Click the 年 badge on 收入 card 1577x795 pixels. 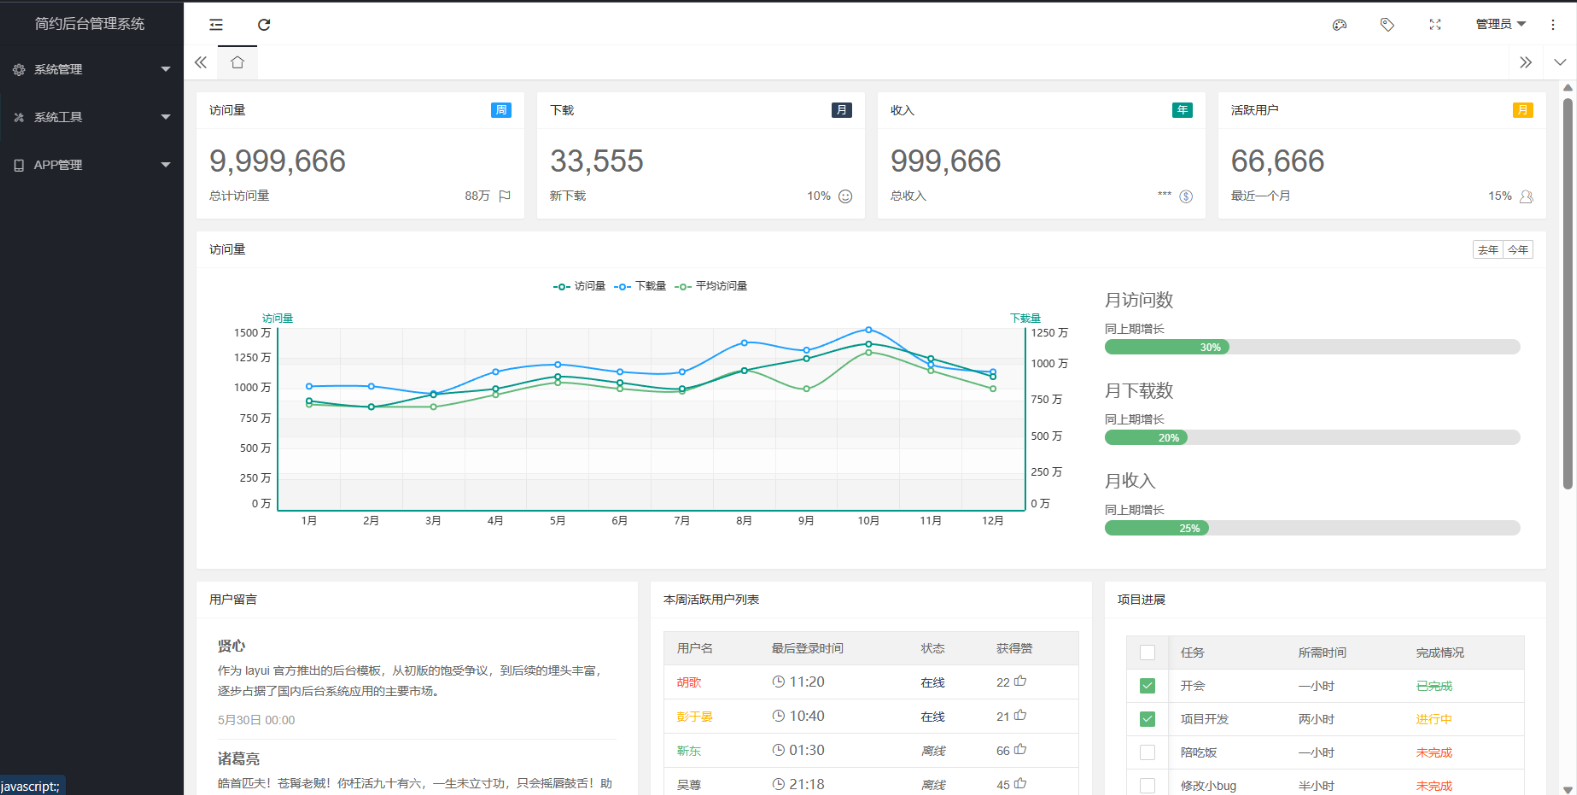(1183, 110)
